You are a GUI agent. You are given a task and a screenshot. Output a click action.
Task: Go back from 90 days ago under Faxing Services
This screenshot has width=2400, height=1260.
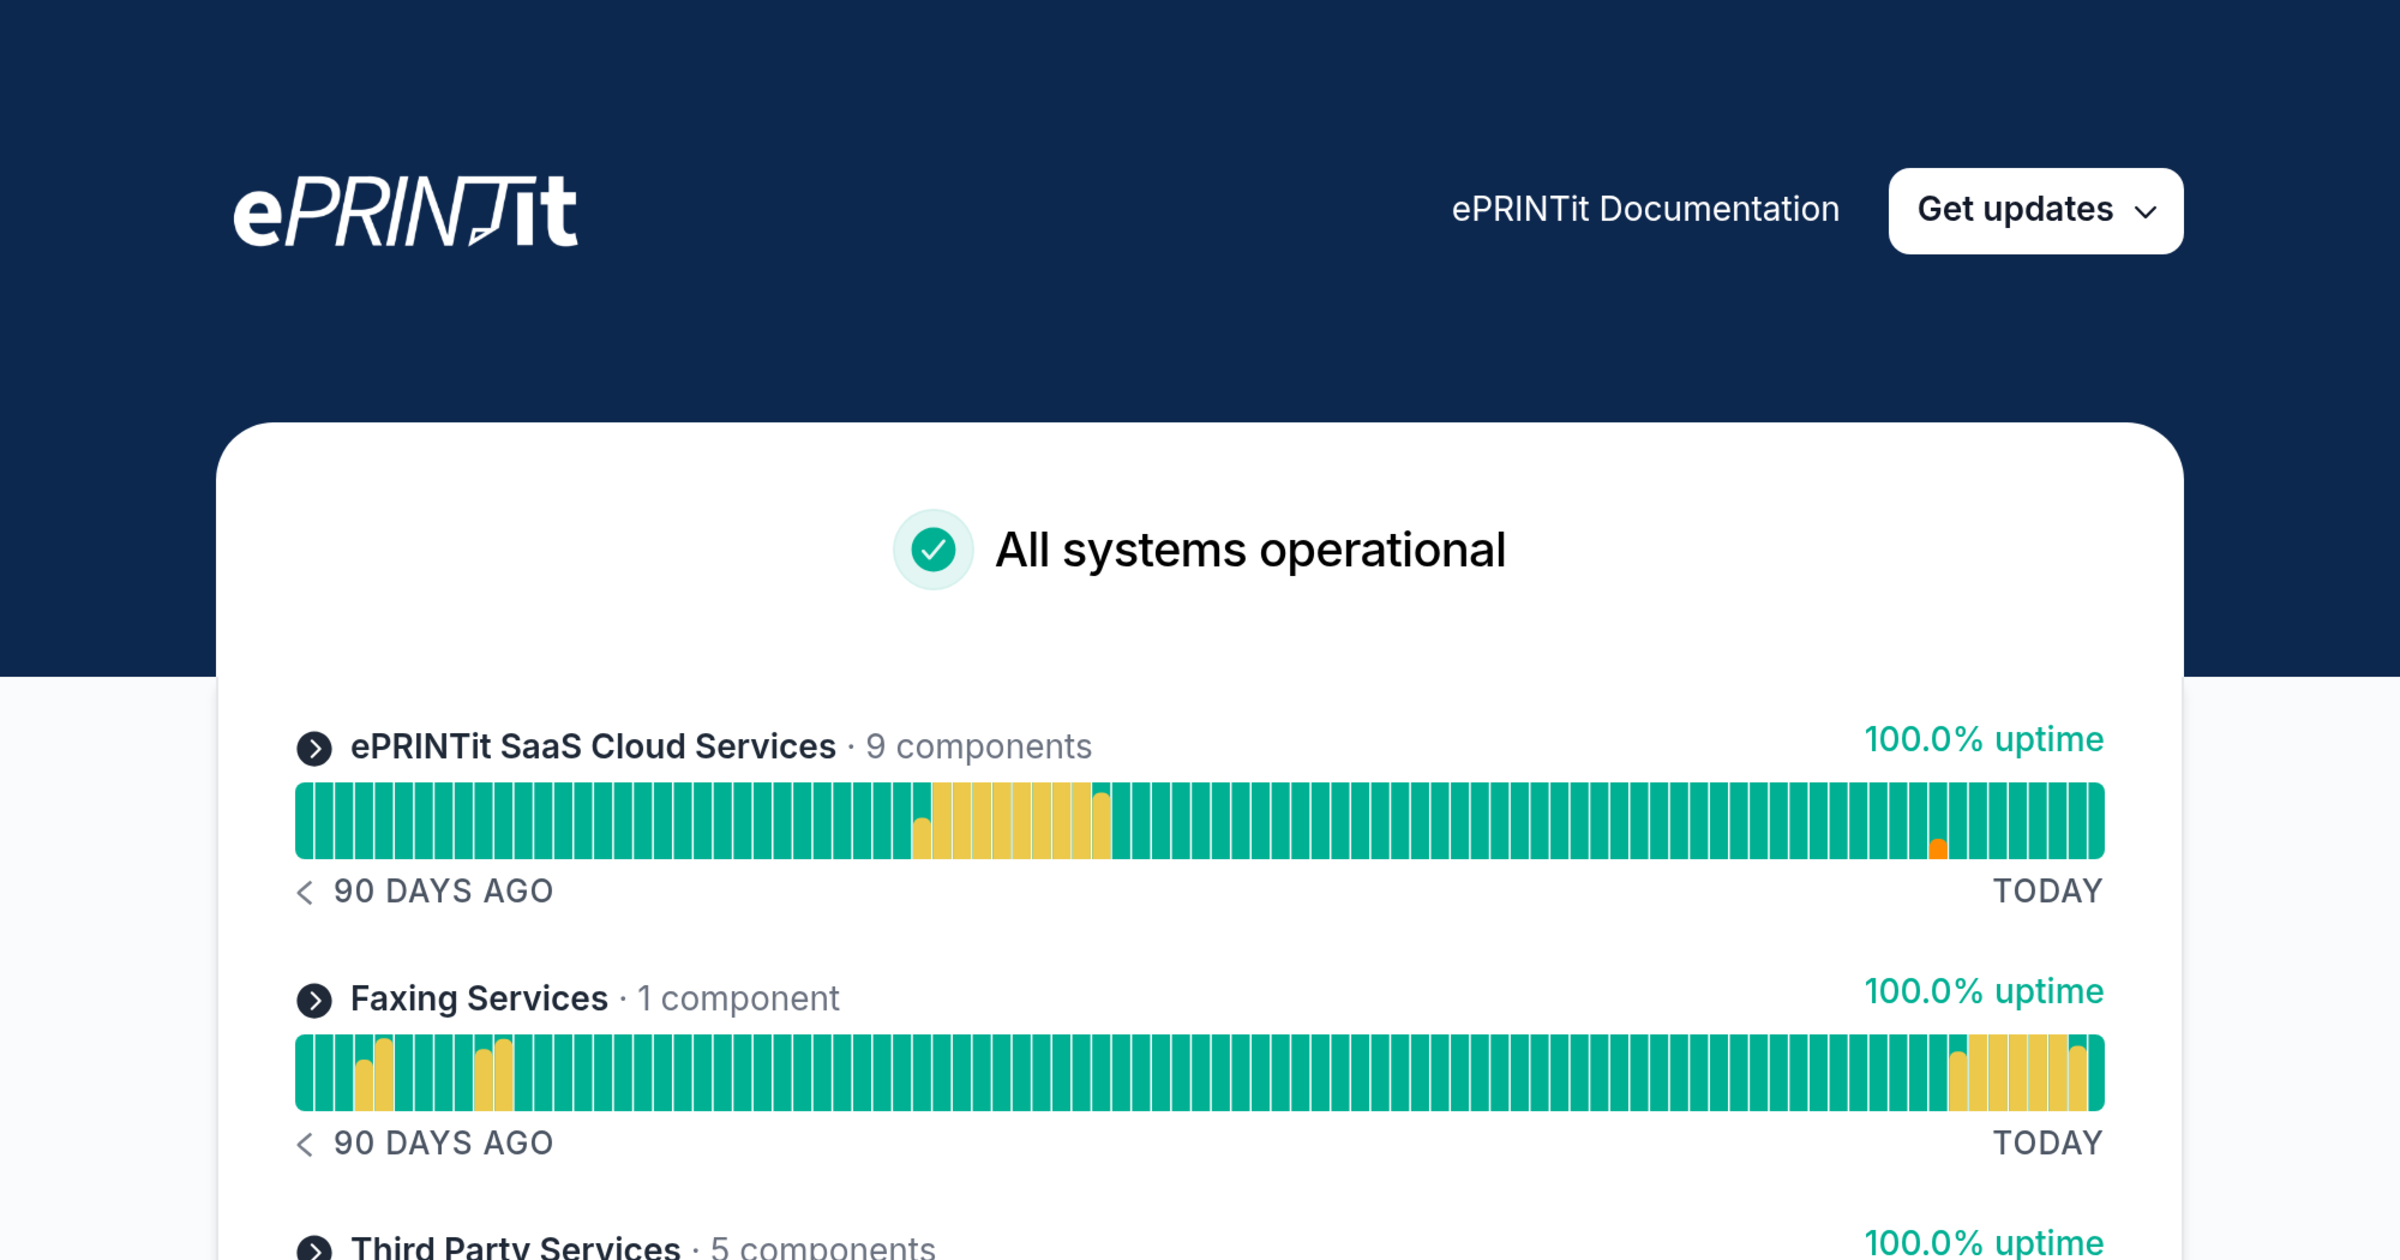click(x=305, y=1144)
